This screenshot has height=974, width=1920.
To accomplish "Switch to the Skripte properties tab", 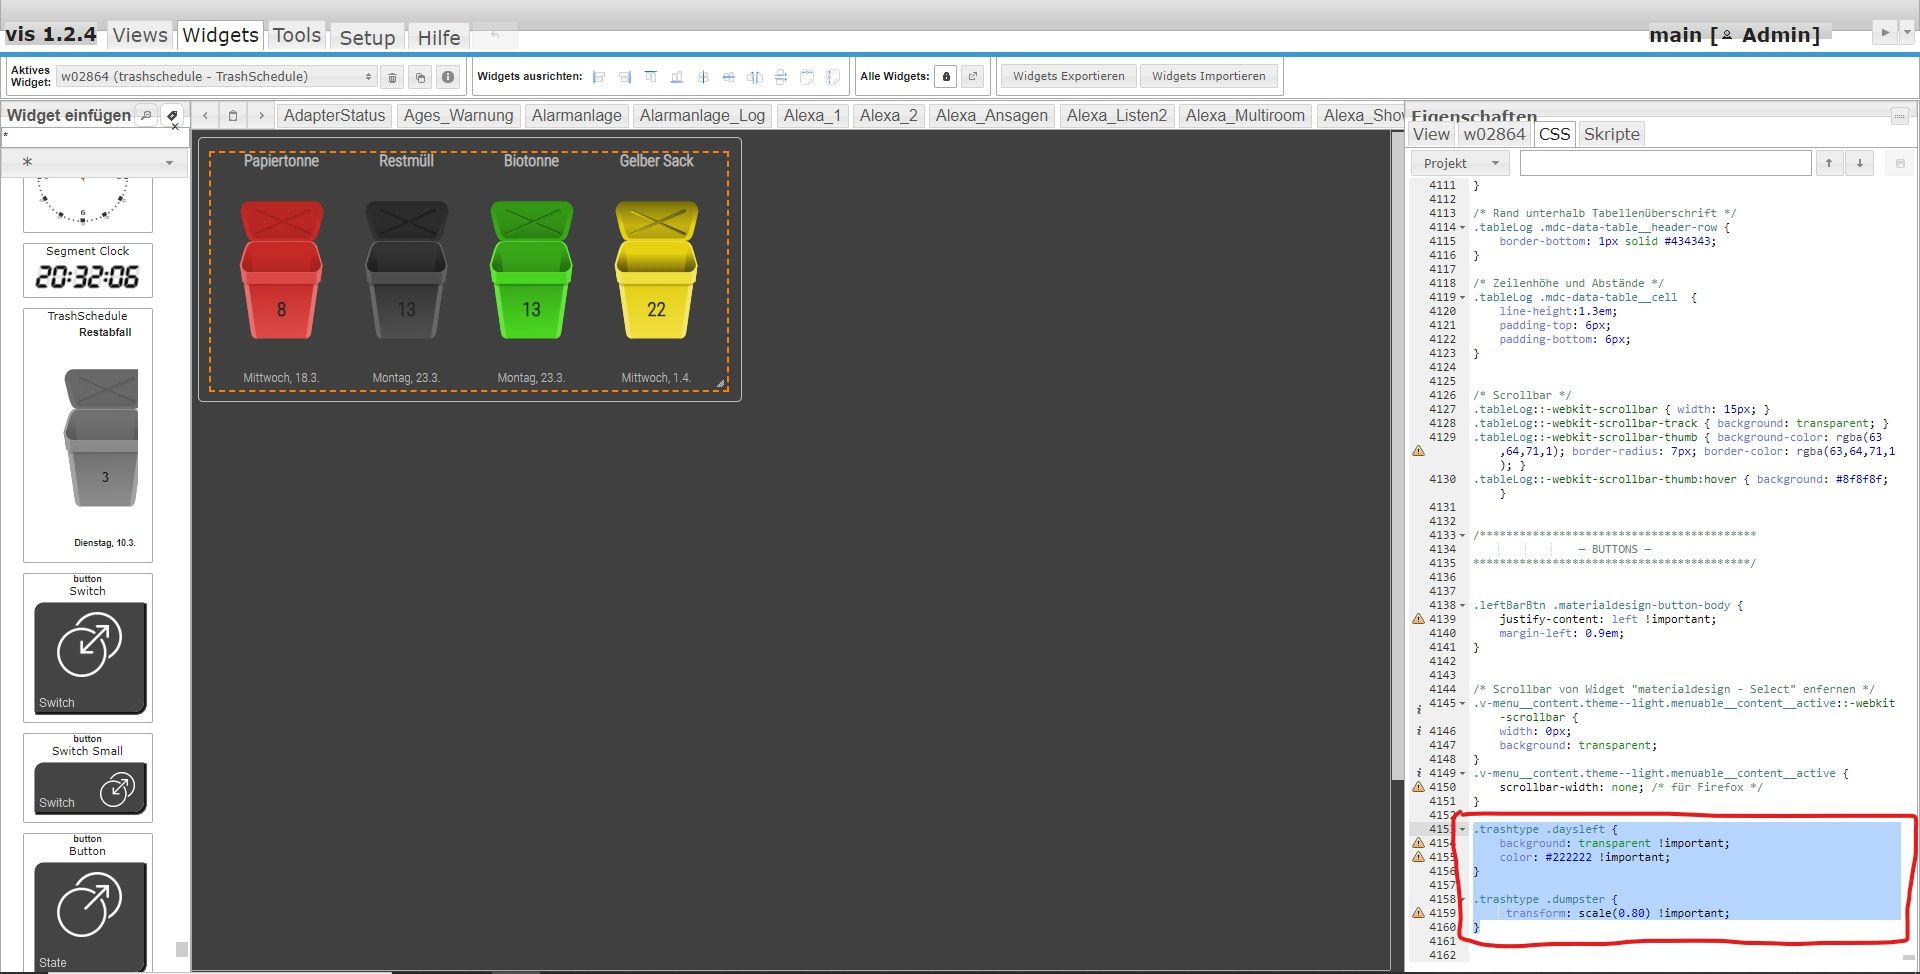I will (x=1612, y=134).
